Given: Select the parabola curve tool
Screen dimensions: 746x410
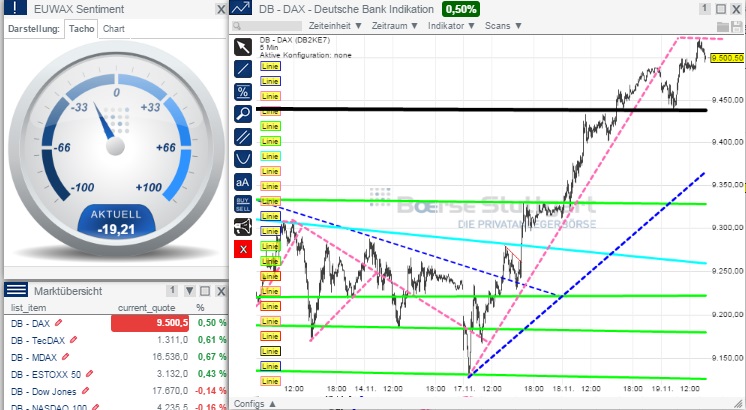Looking at the screenshot, I should (x=243, y=159).
